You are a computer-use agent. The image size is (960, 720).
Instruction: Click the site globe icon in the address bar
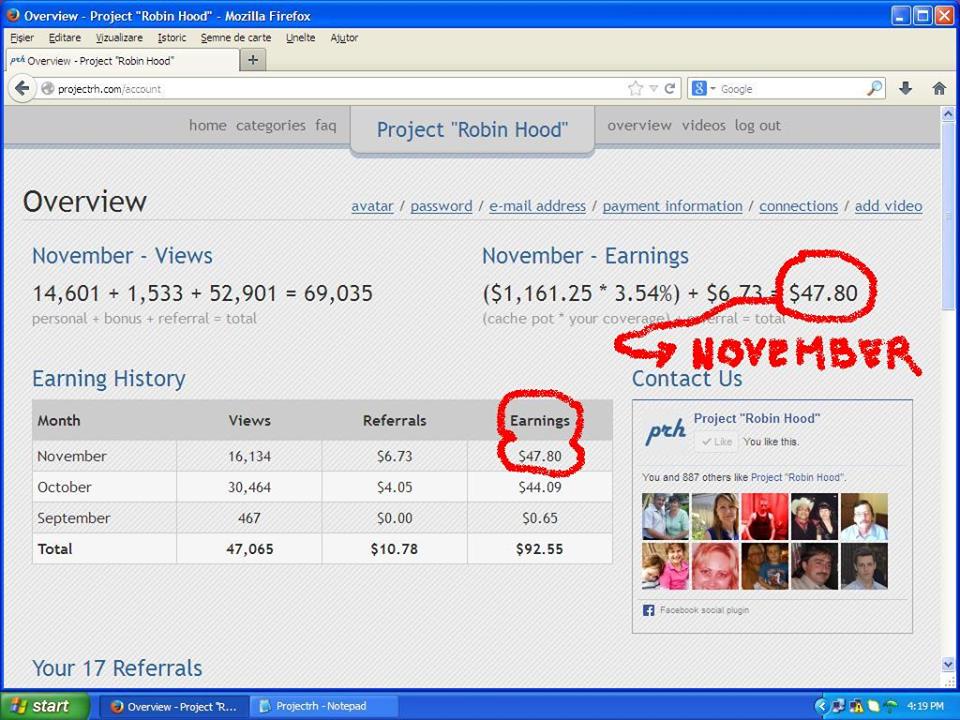click(47, 89)
